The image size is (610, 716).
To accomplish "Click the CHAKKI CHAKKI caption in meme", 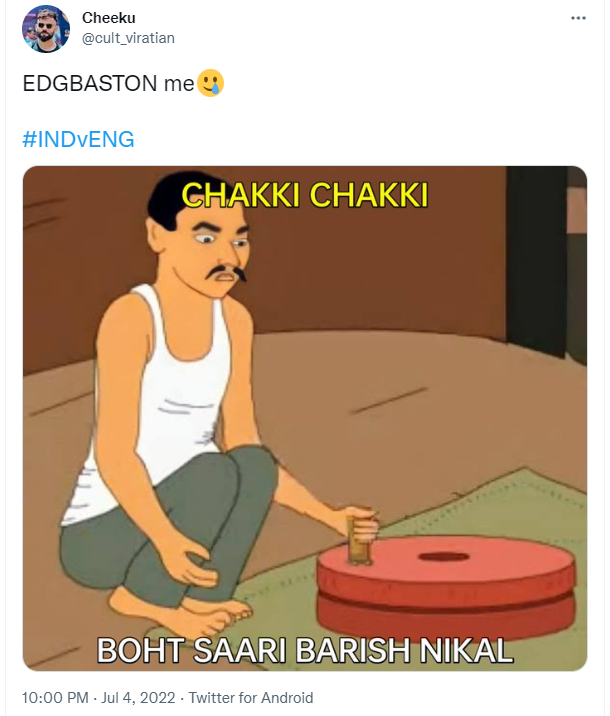I will [x=305, y=195].
